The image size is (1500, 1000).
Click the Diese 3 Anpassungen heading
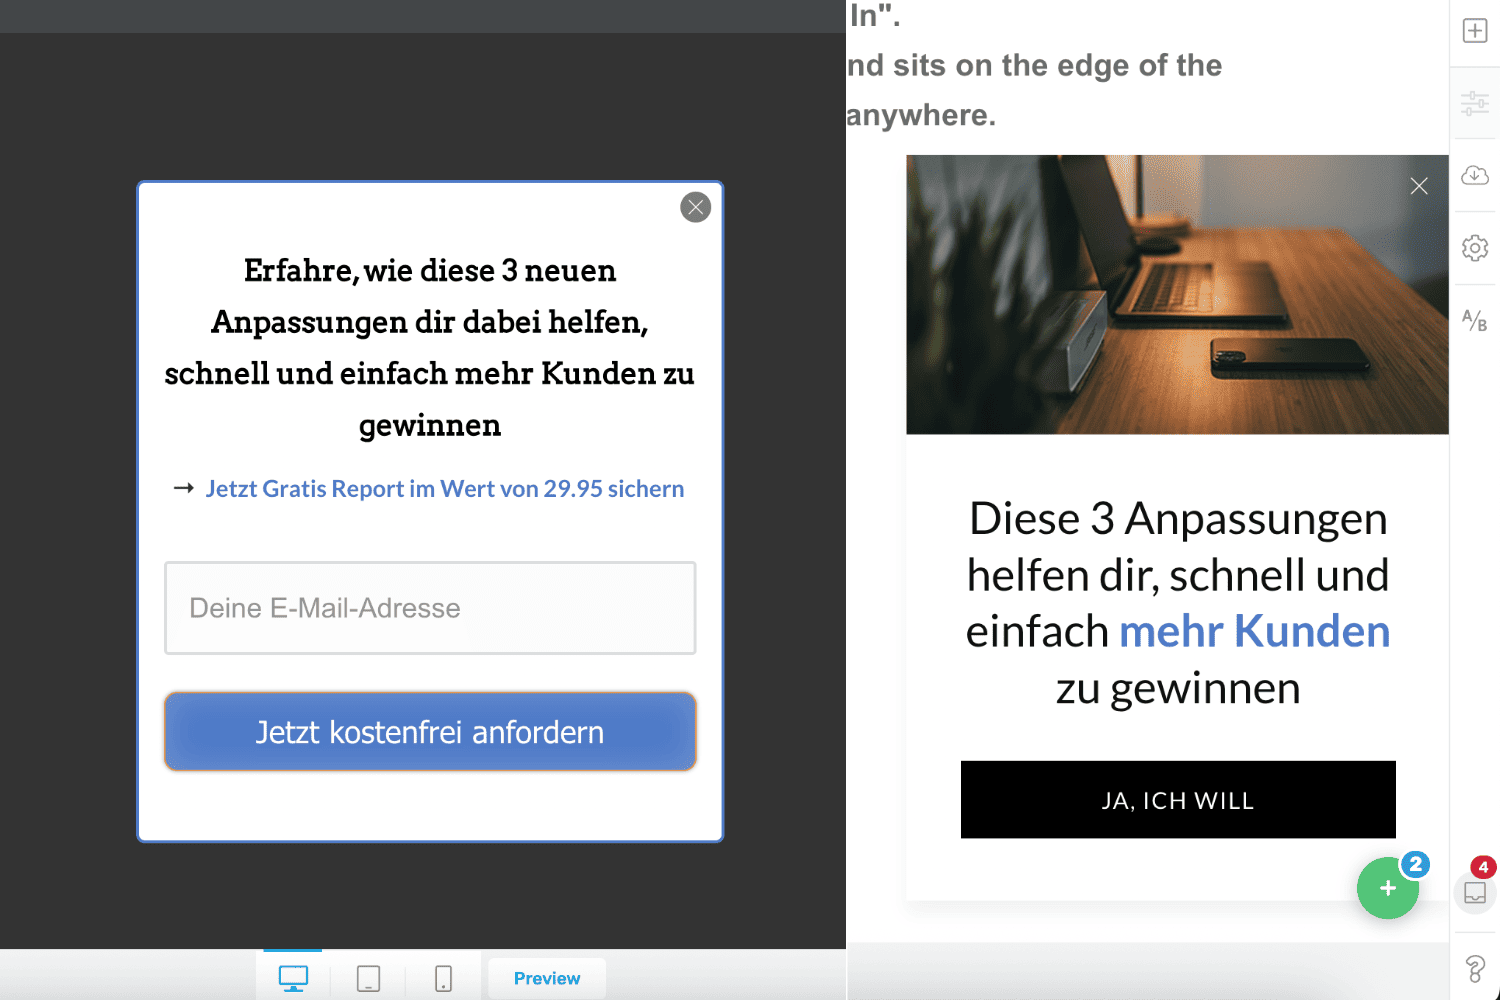pyautogui.click(x=1178, y=603)
